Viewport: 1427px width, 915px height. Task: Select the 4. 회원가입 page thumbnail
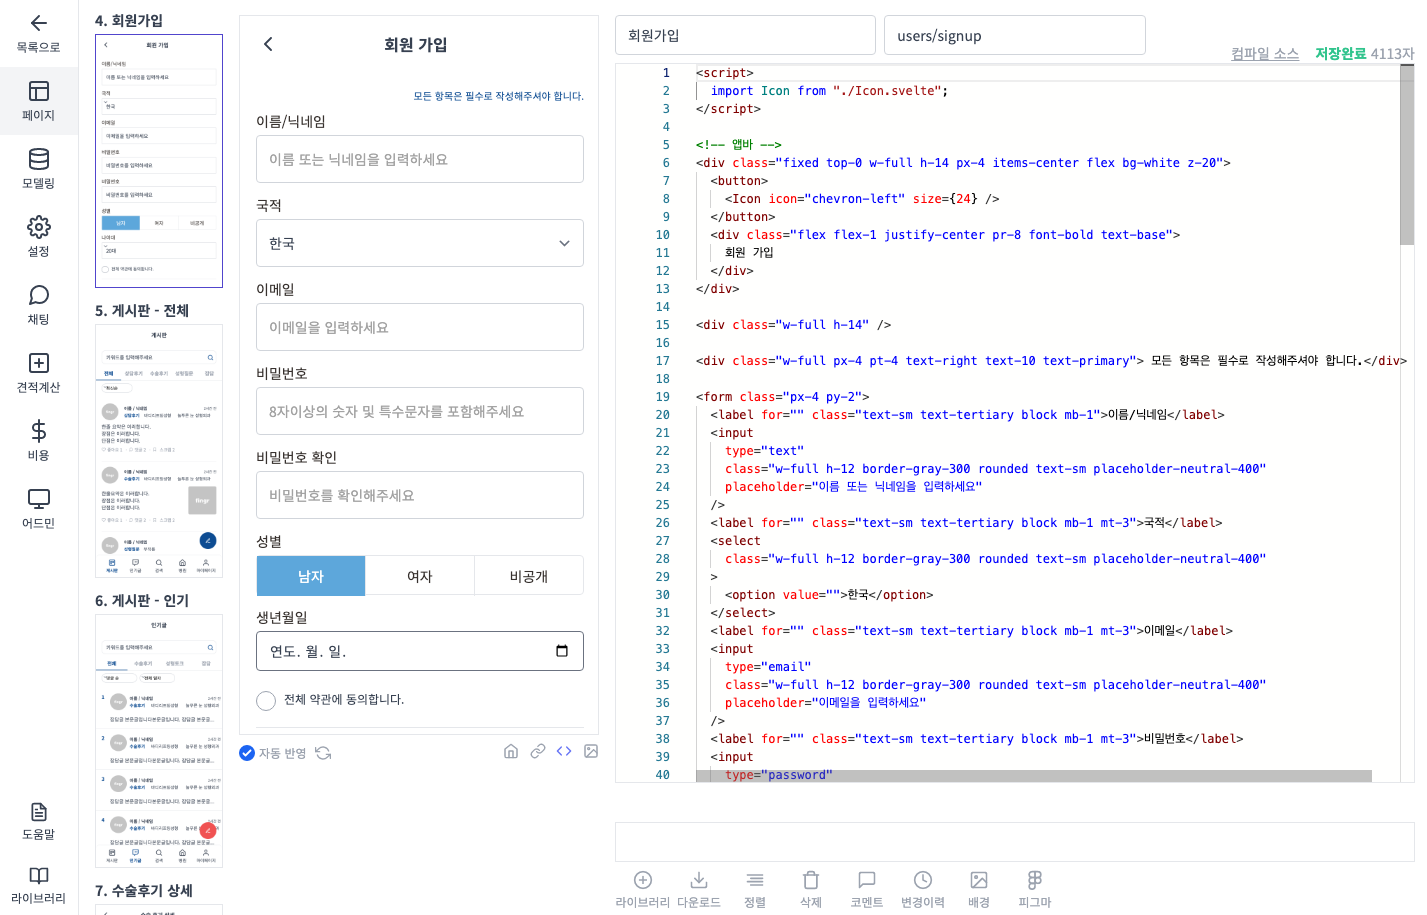159,161
